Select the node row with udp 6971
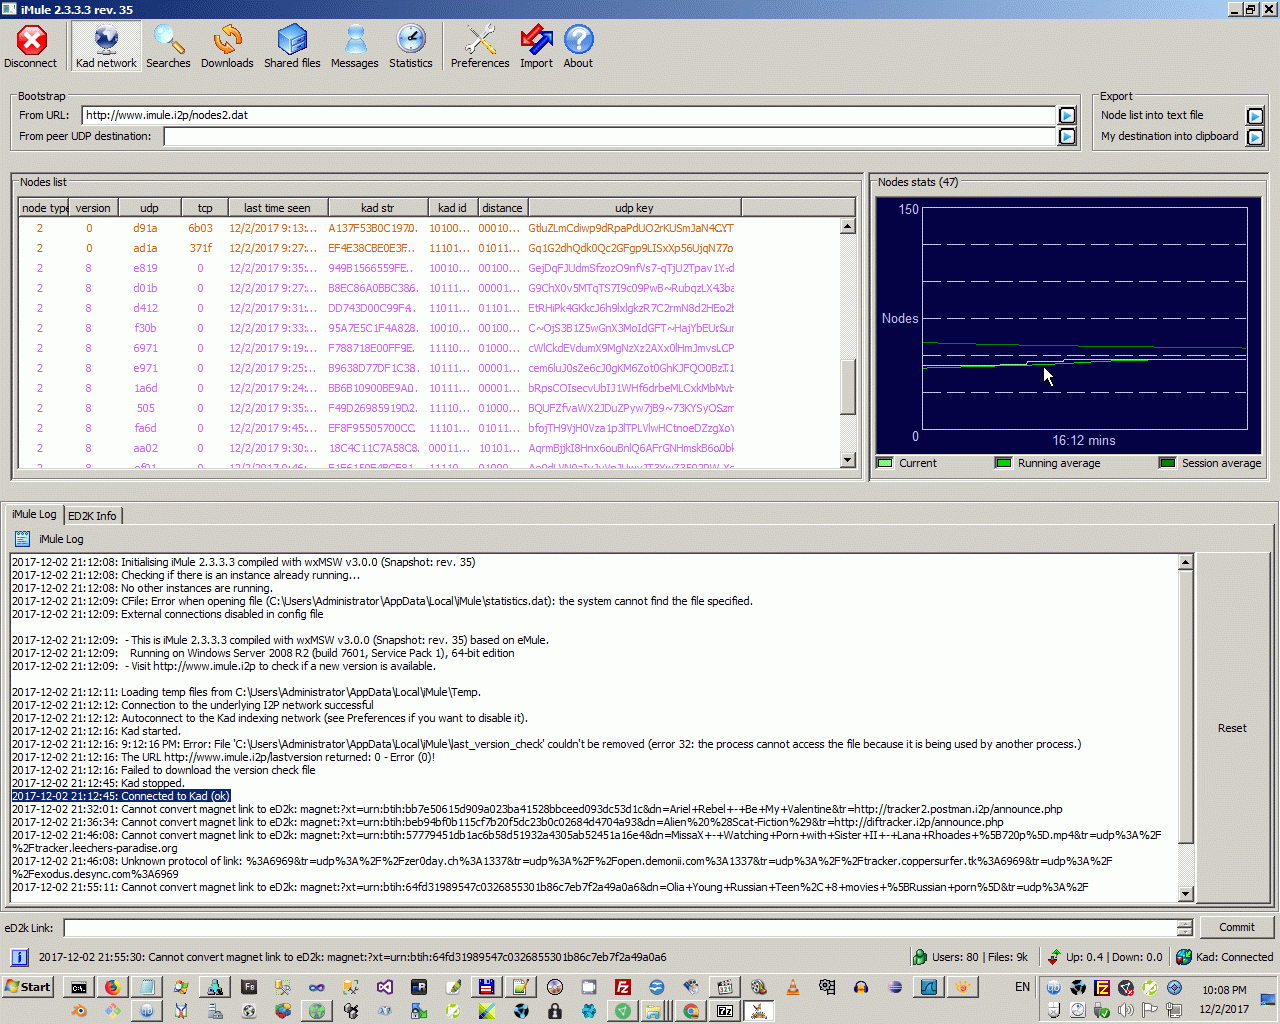Screen dimensions: 1280x1024 point(429,348)
